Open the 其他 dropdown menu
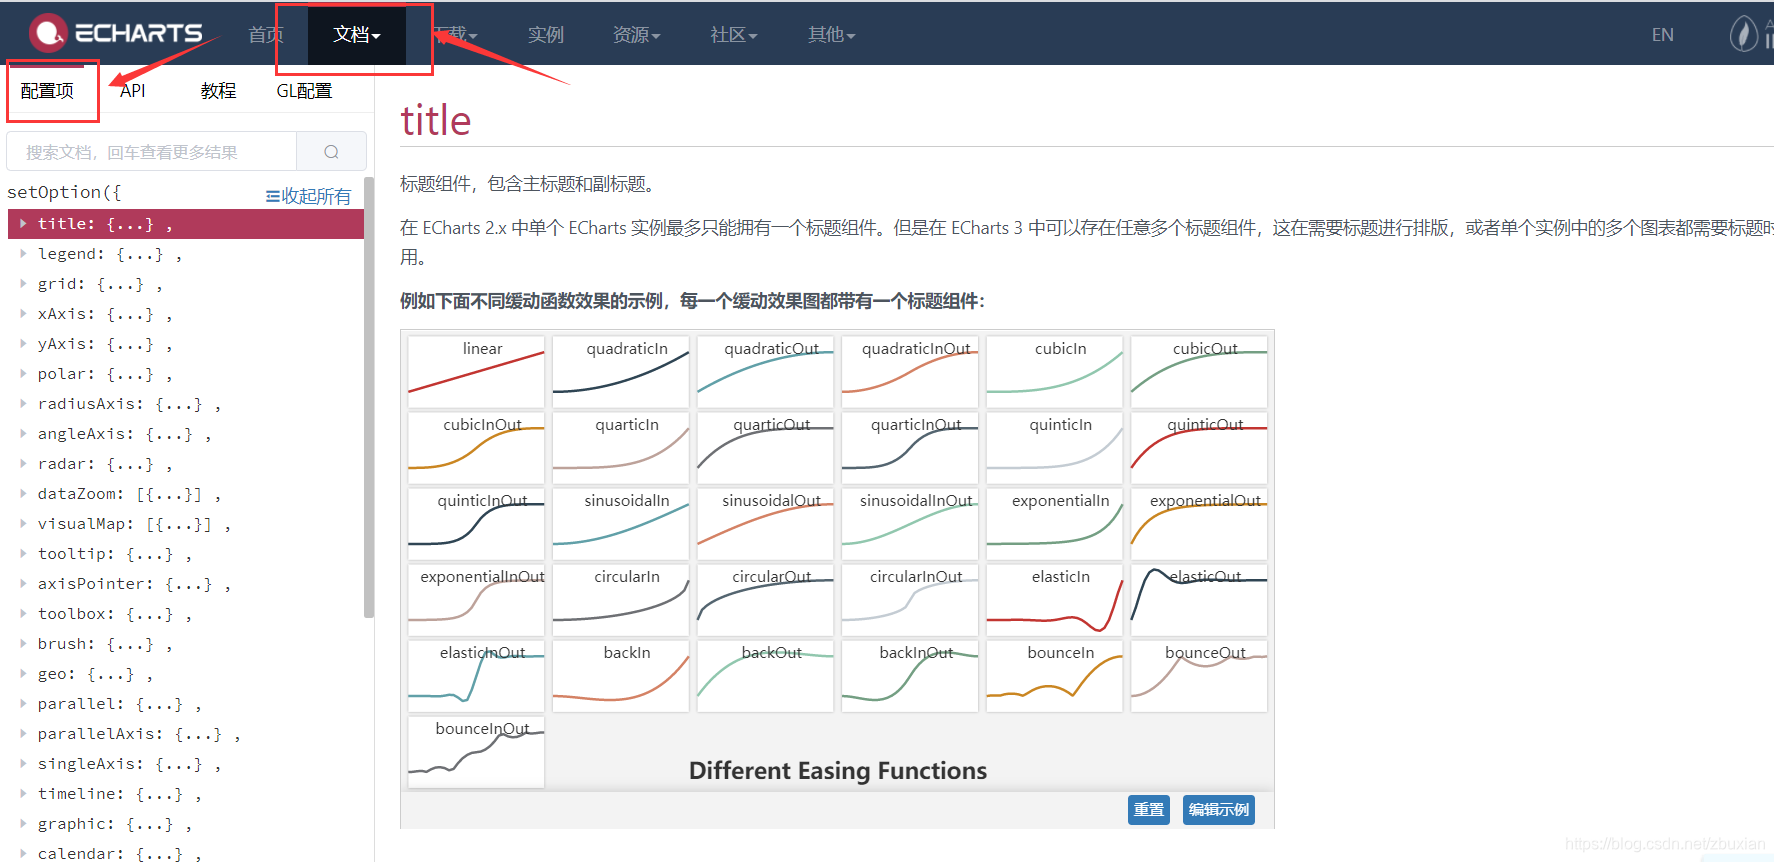Screen dimensions: 1774x862 pos(831,35)
